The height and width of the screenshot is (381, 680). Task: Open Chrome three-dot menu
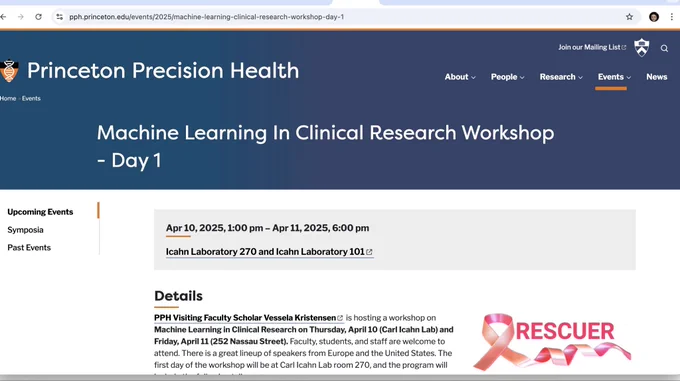pos(672,17)
